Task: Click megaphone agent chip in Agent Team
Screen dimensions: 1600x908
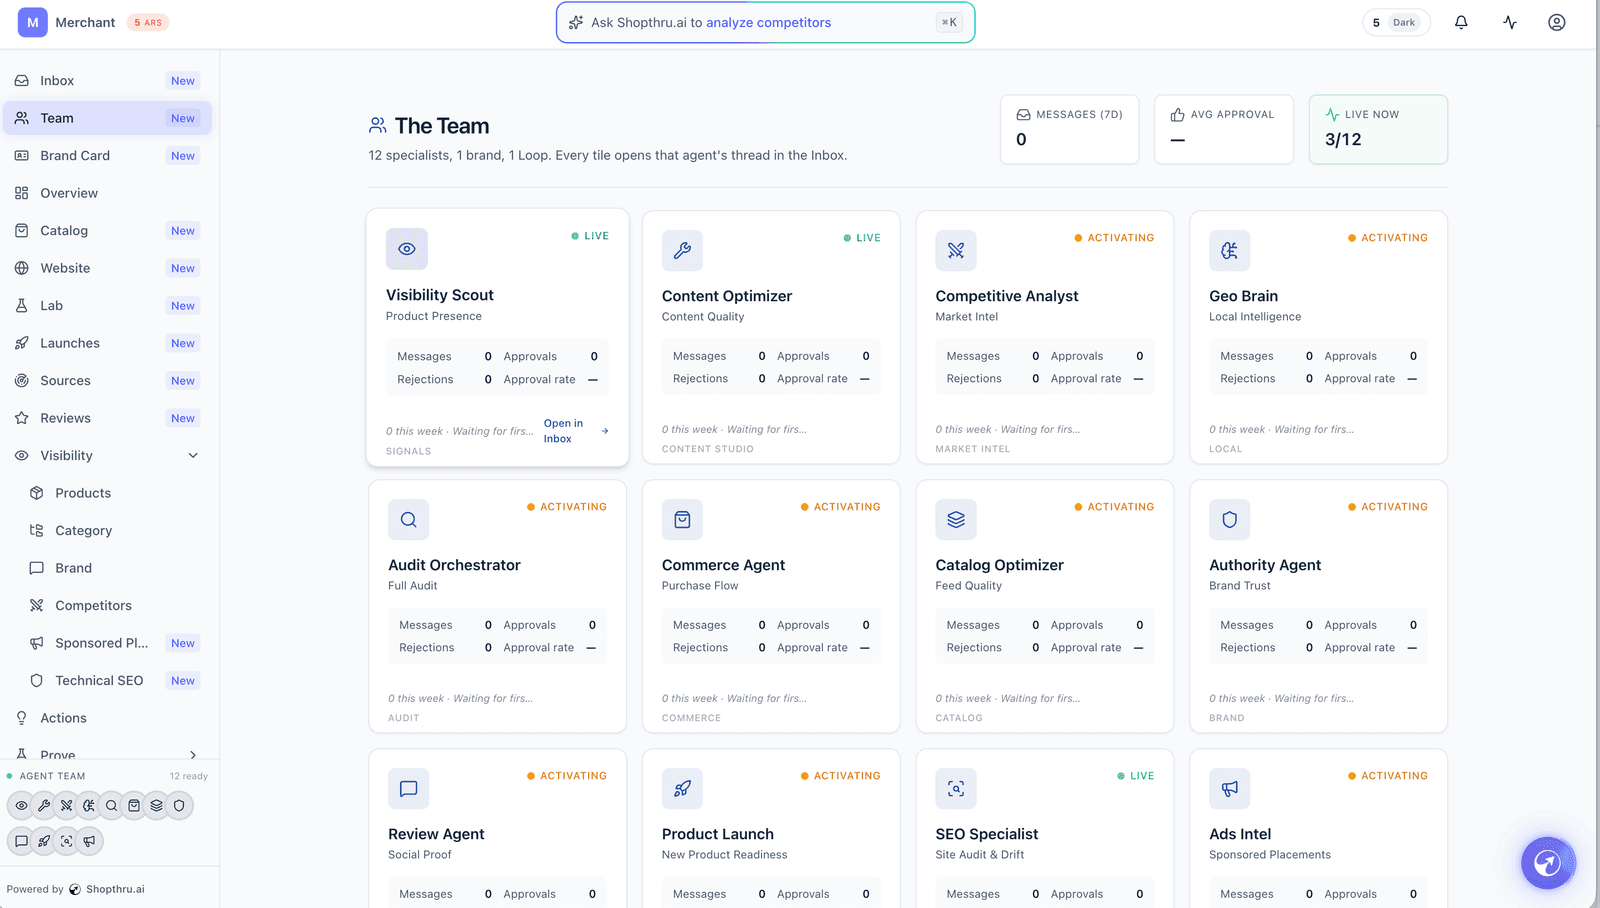Action: coord(89,841)
